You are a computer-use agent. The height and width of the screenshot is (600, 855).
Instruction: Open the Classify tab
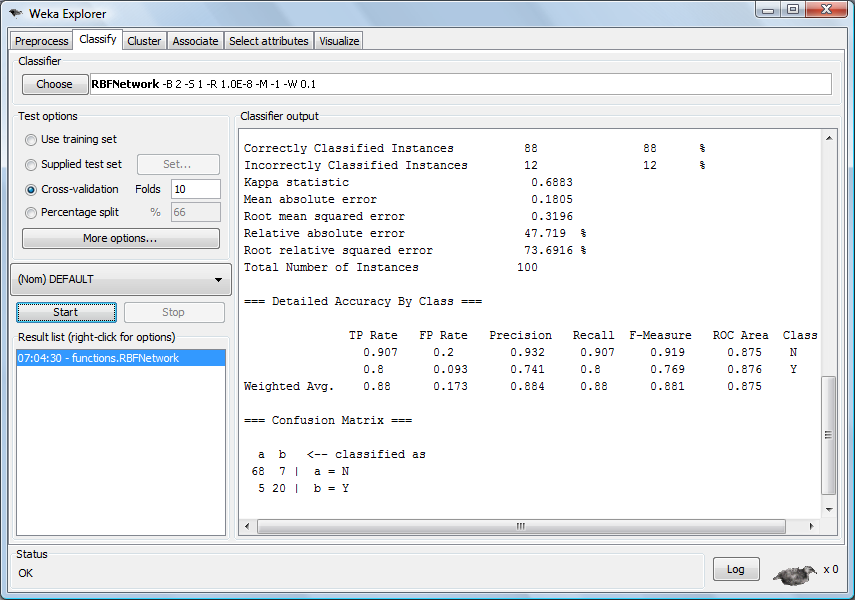tap(98, 39)
